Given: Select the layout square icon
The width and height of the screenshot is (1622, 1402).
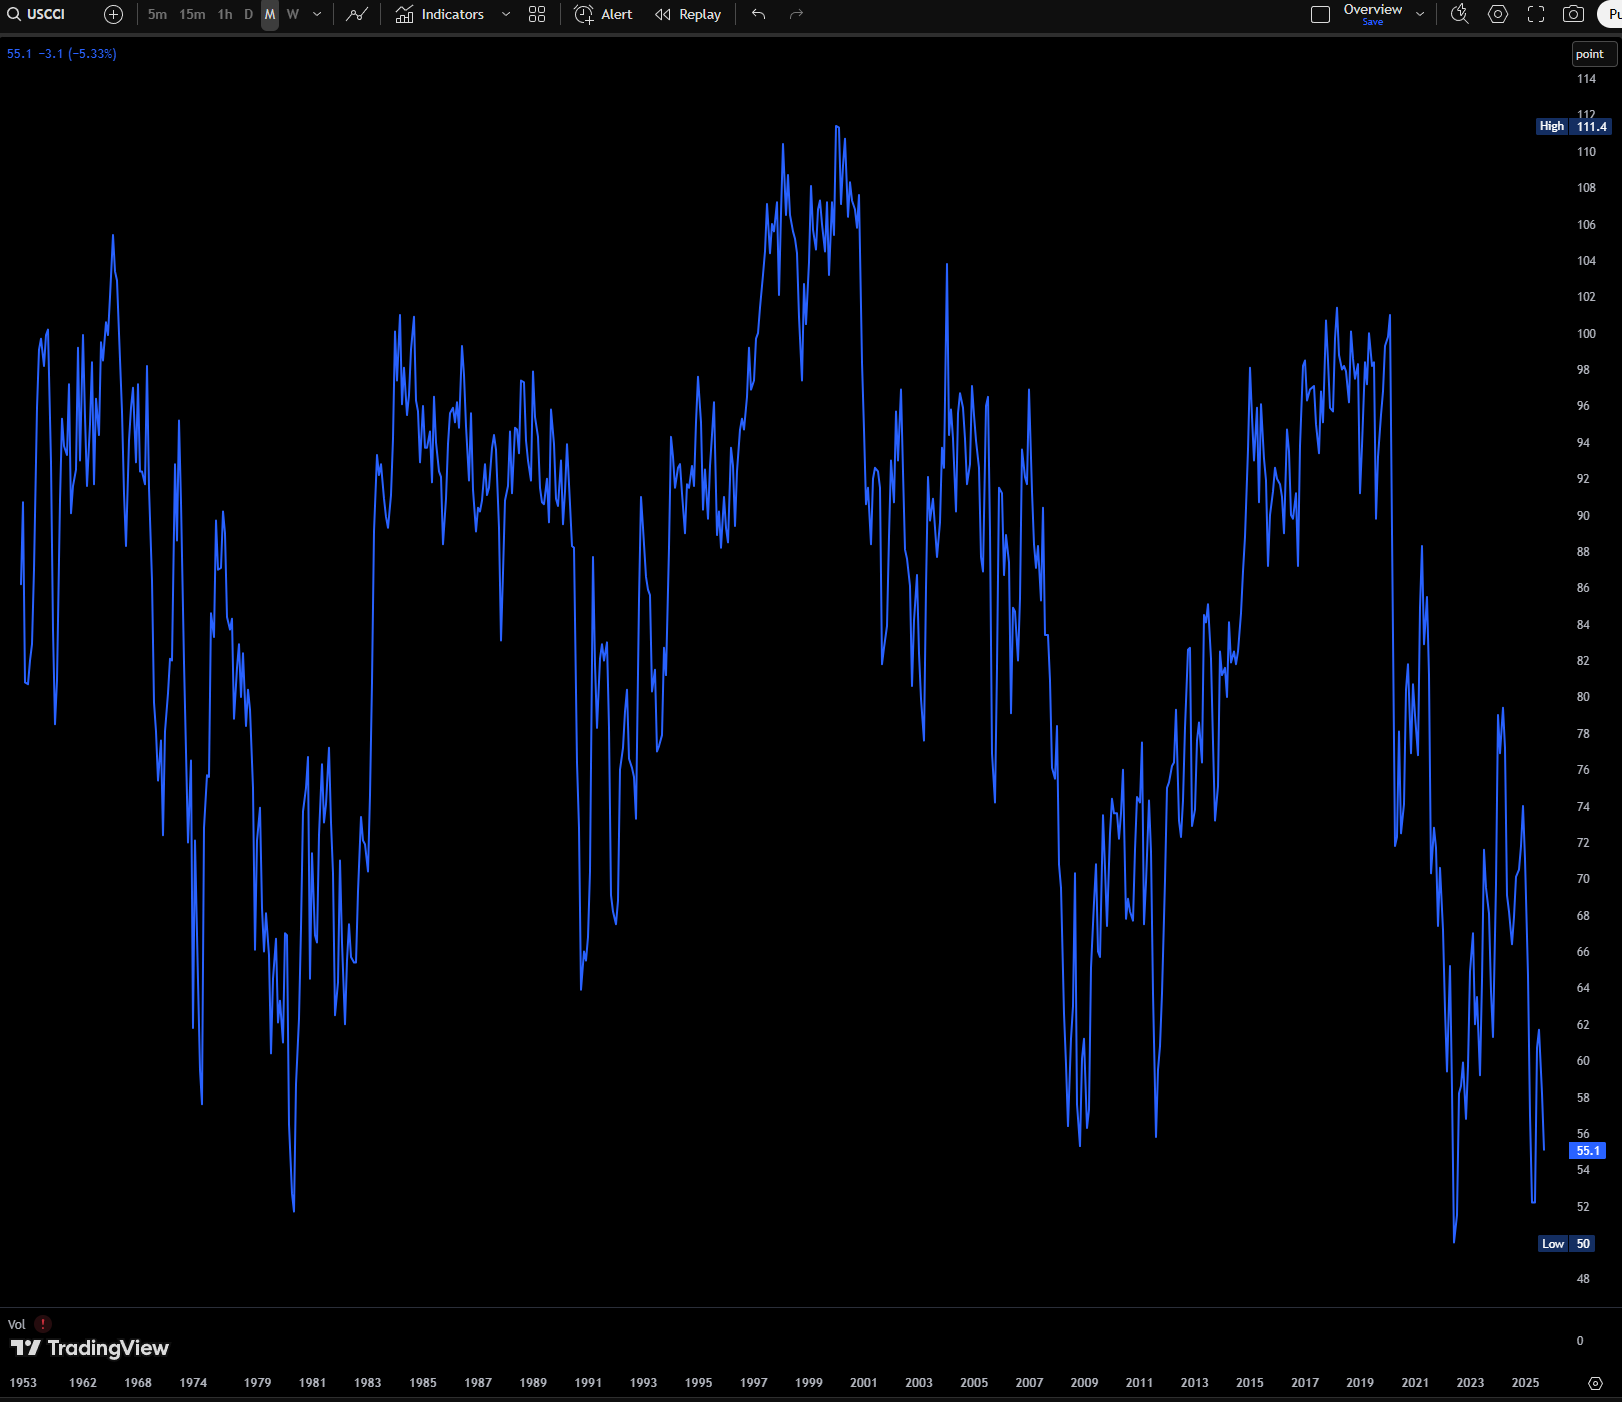Looking at the screenshot, I should tap(1320, 14).
